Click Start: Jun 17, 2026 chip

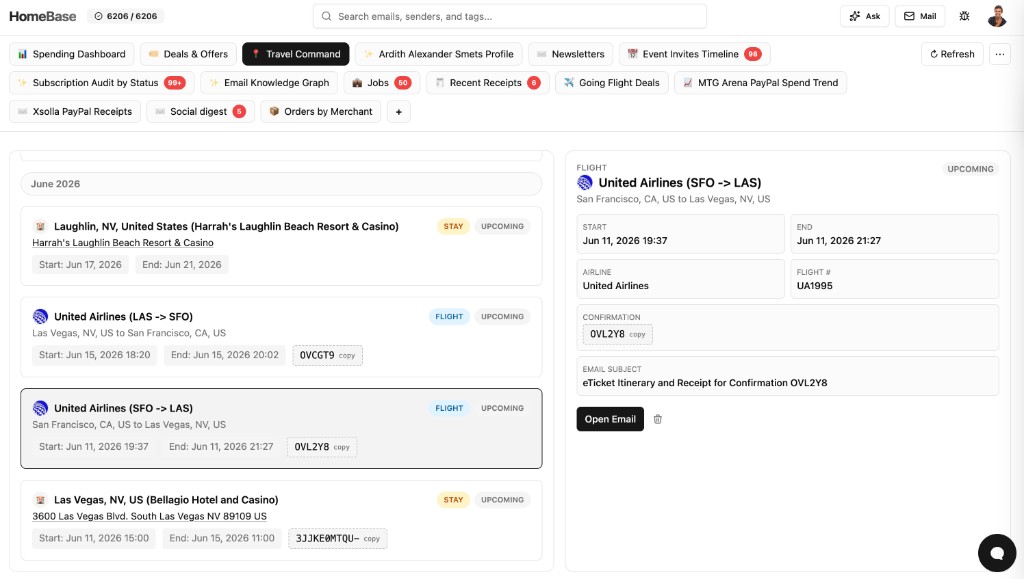tap(80, 265)
